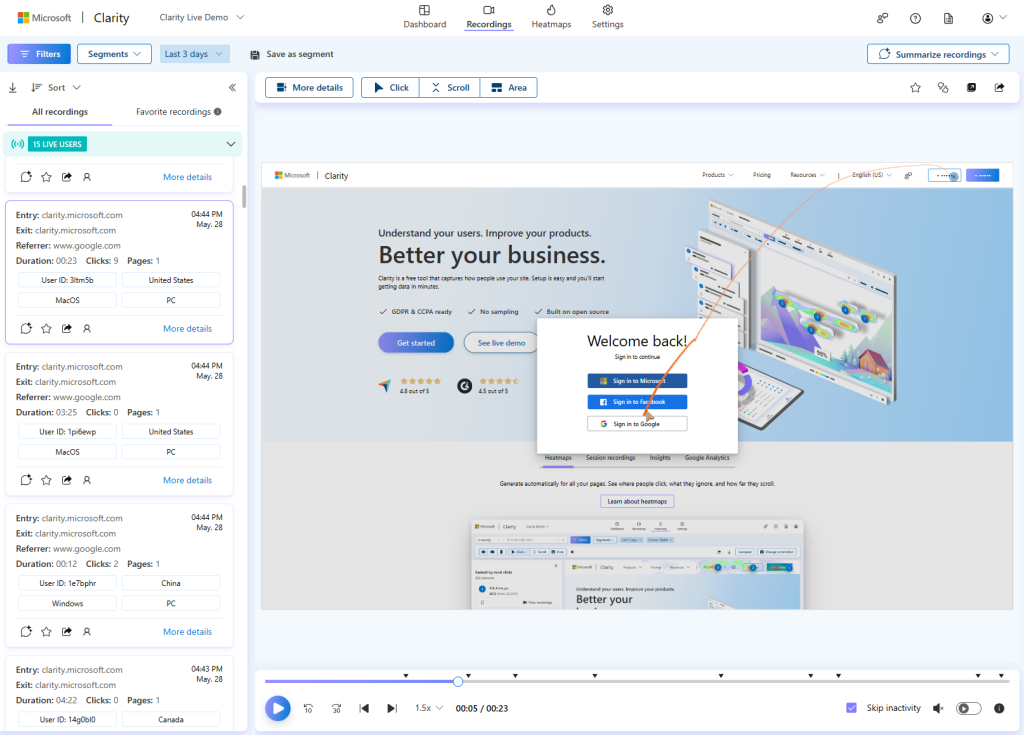This screenshot has width=1024, height=735.
Task: Skip forward 30 seconds in recording
Action: 337,708
